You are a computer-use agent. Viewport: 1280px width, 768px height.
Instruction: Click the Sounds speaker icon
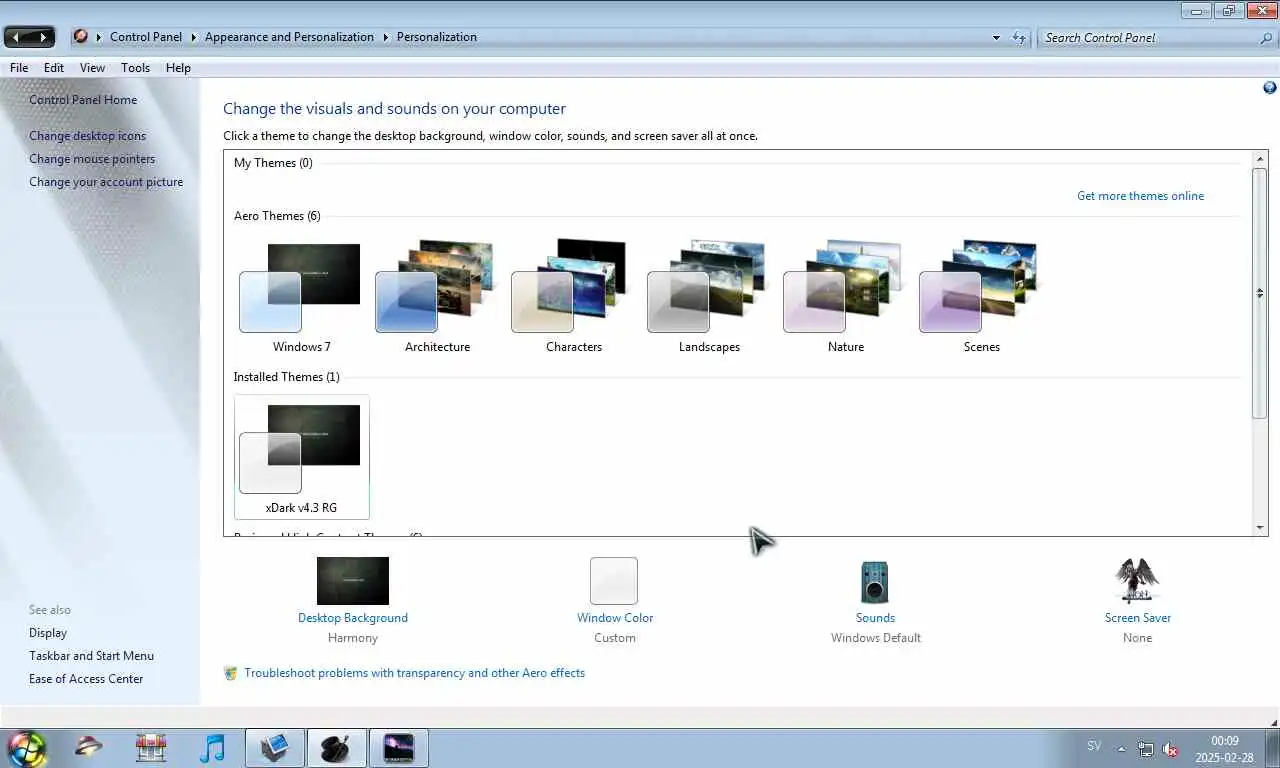875,582
